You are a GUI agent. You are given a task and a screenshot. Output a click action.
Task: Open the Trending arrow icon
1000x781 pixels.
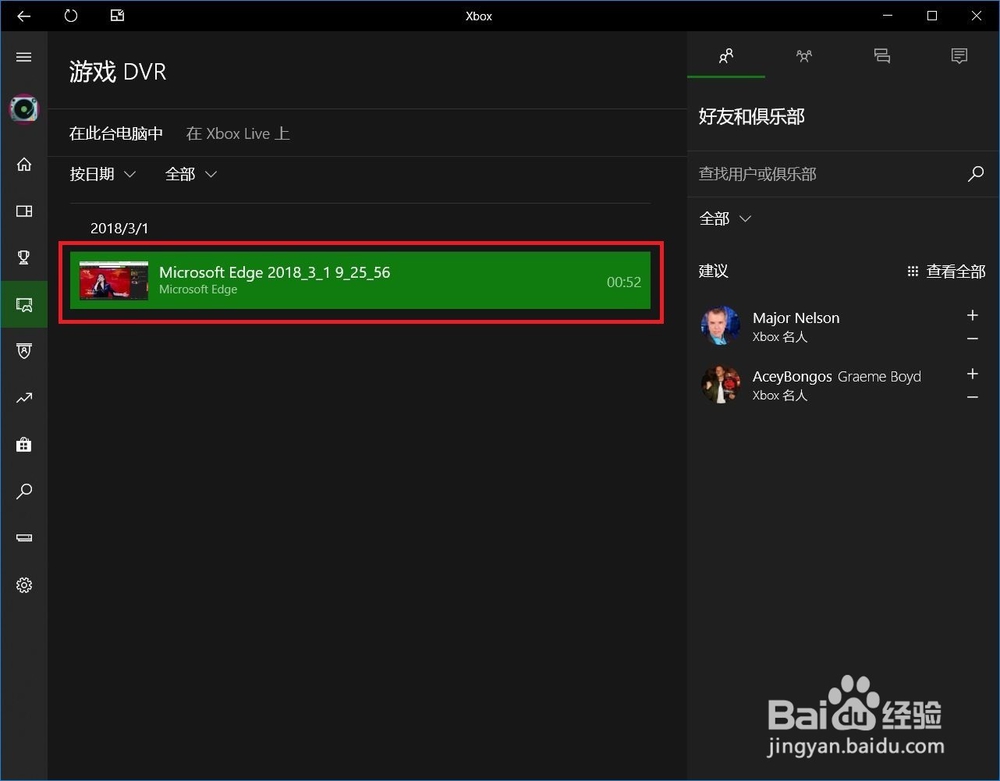click(x=24, y=398)
